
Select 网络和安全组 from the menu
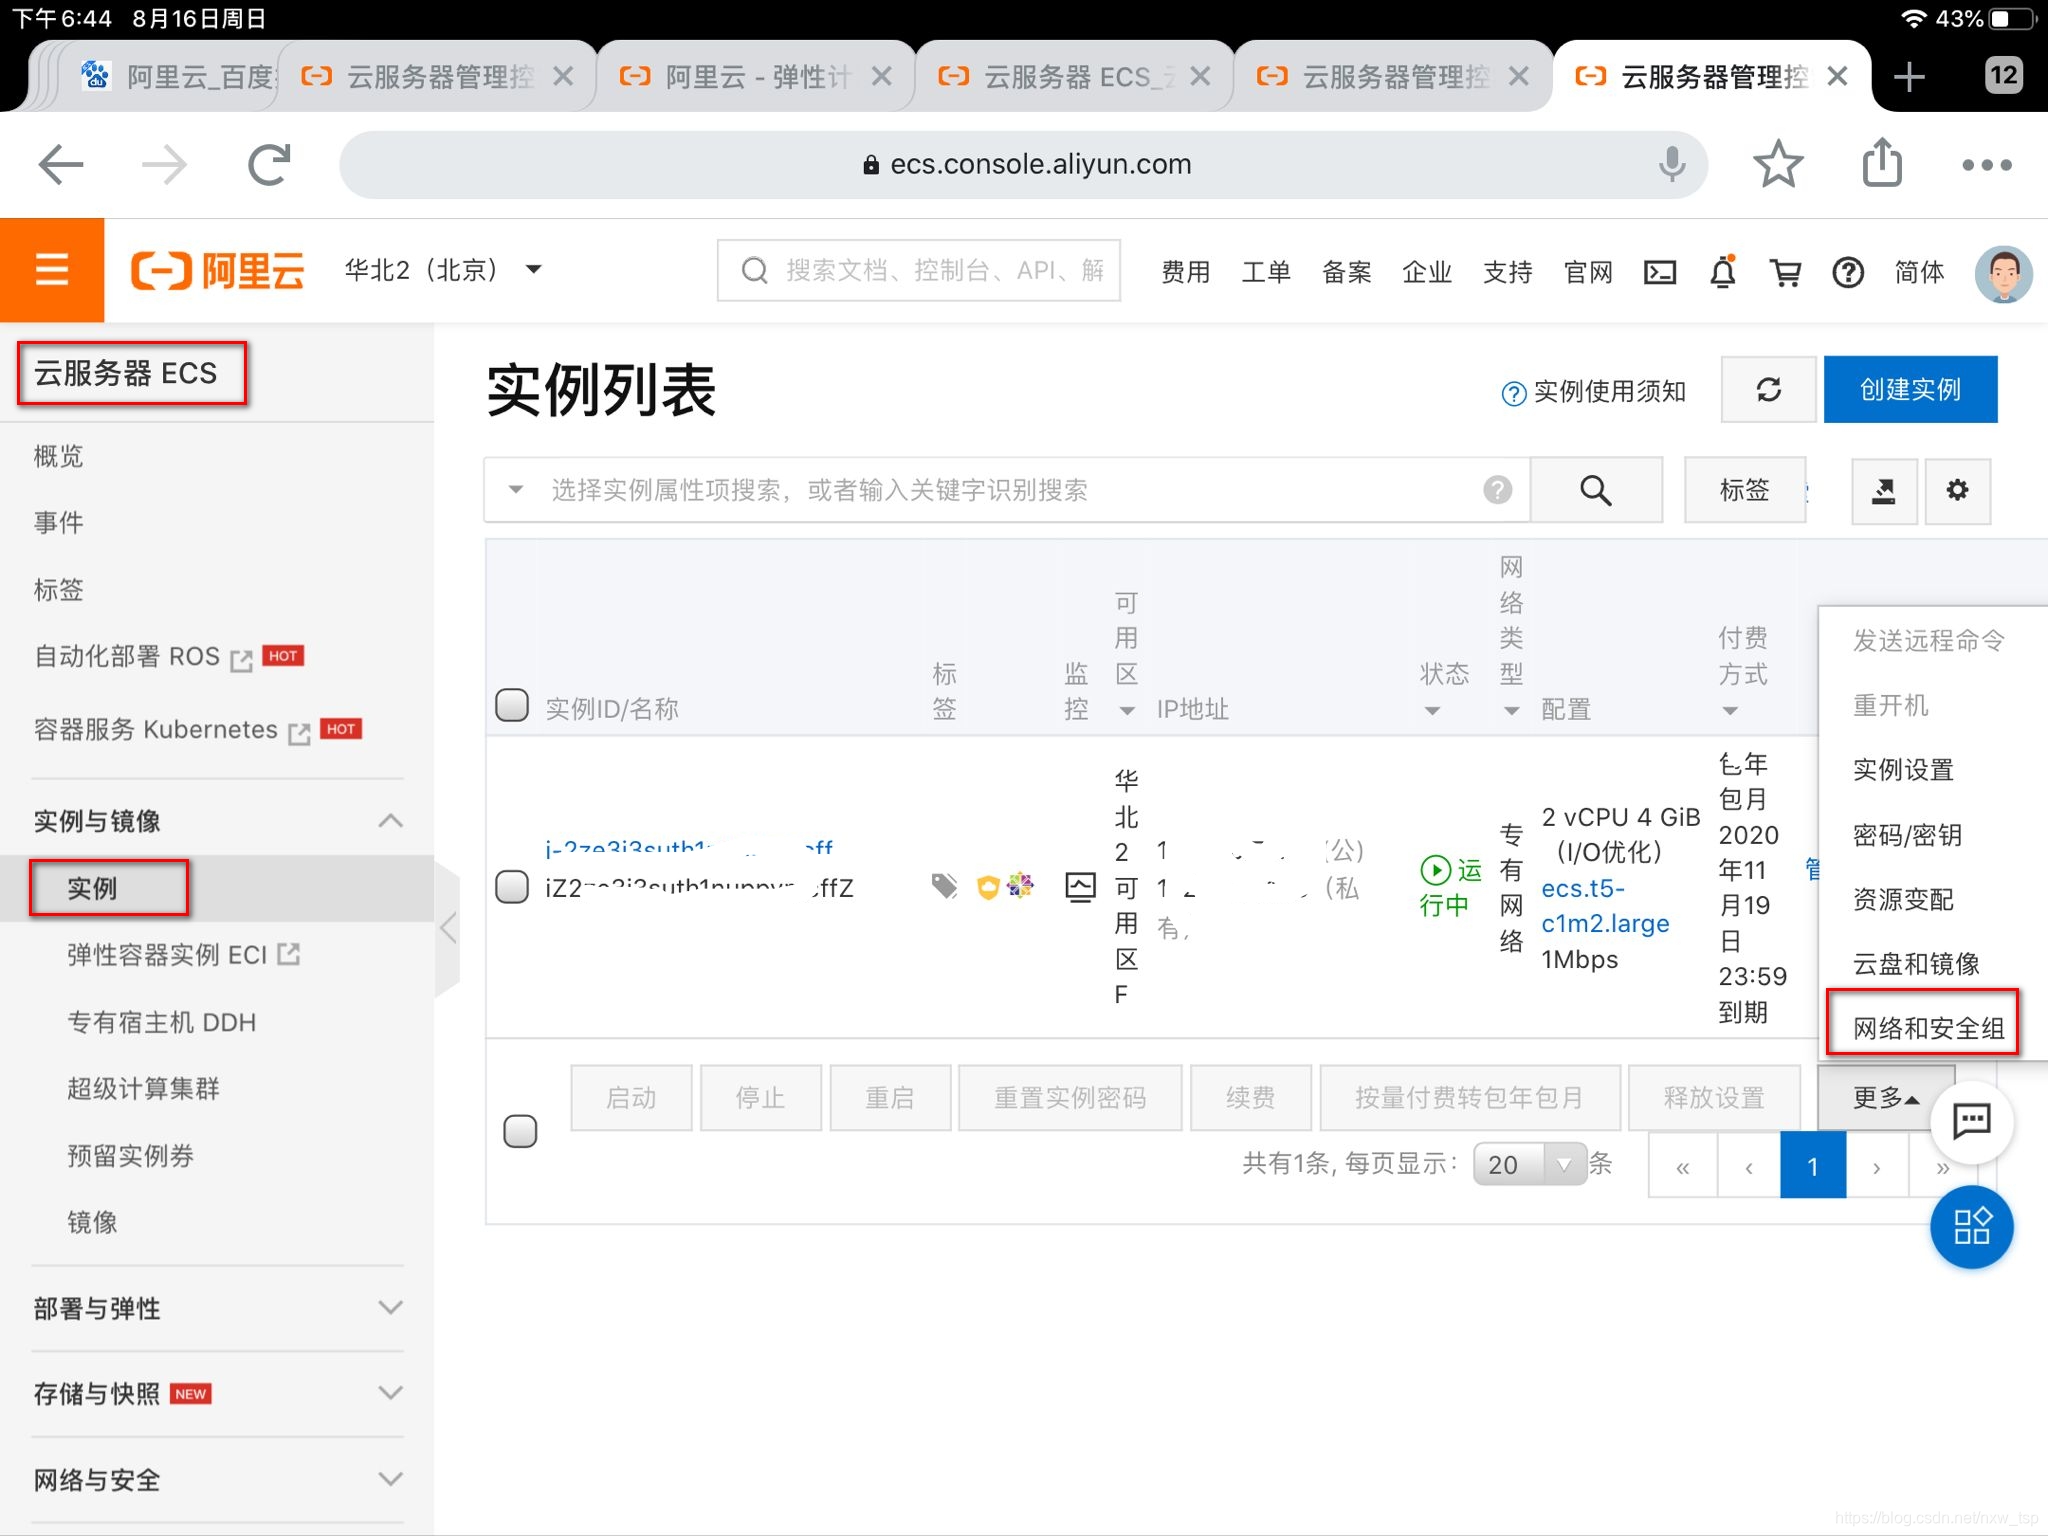(1927, 1028)
